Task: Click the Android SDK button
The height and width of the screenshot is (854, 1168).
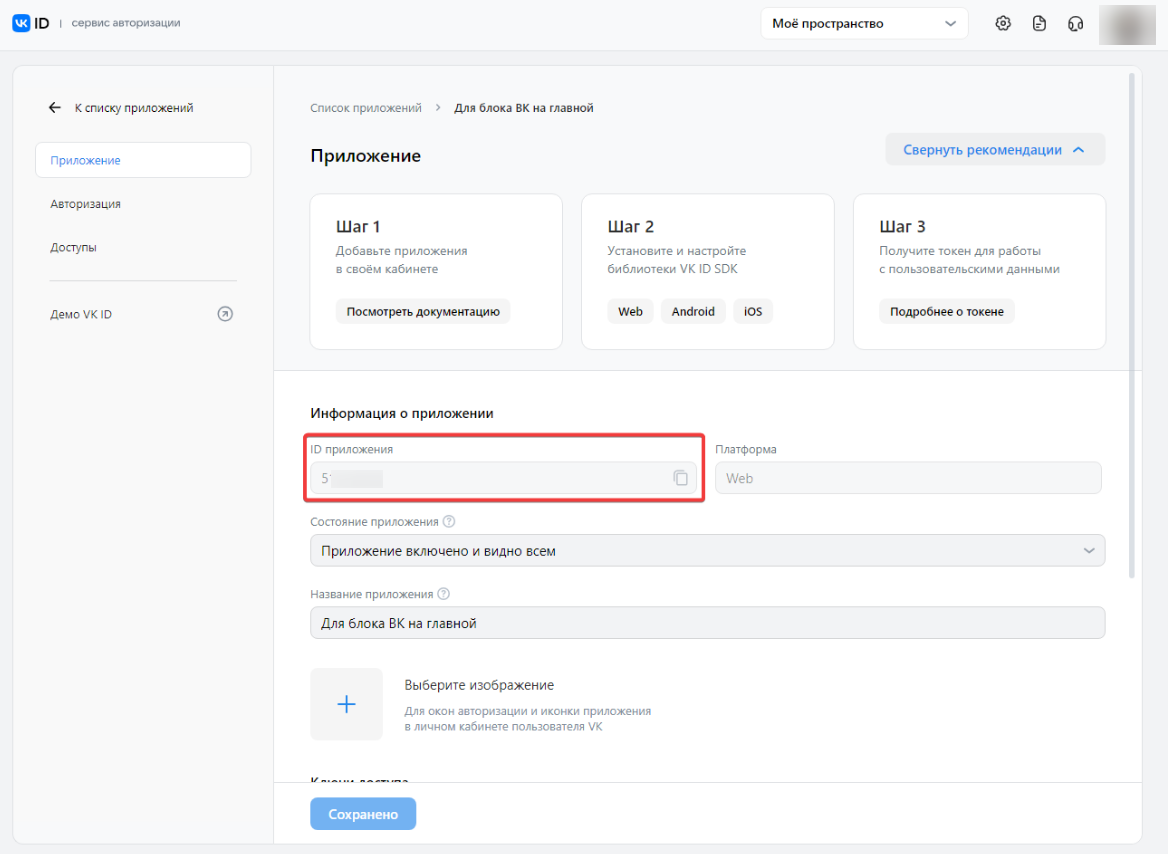Action: pyautogui.click(x=693, y=311)
